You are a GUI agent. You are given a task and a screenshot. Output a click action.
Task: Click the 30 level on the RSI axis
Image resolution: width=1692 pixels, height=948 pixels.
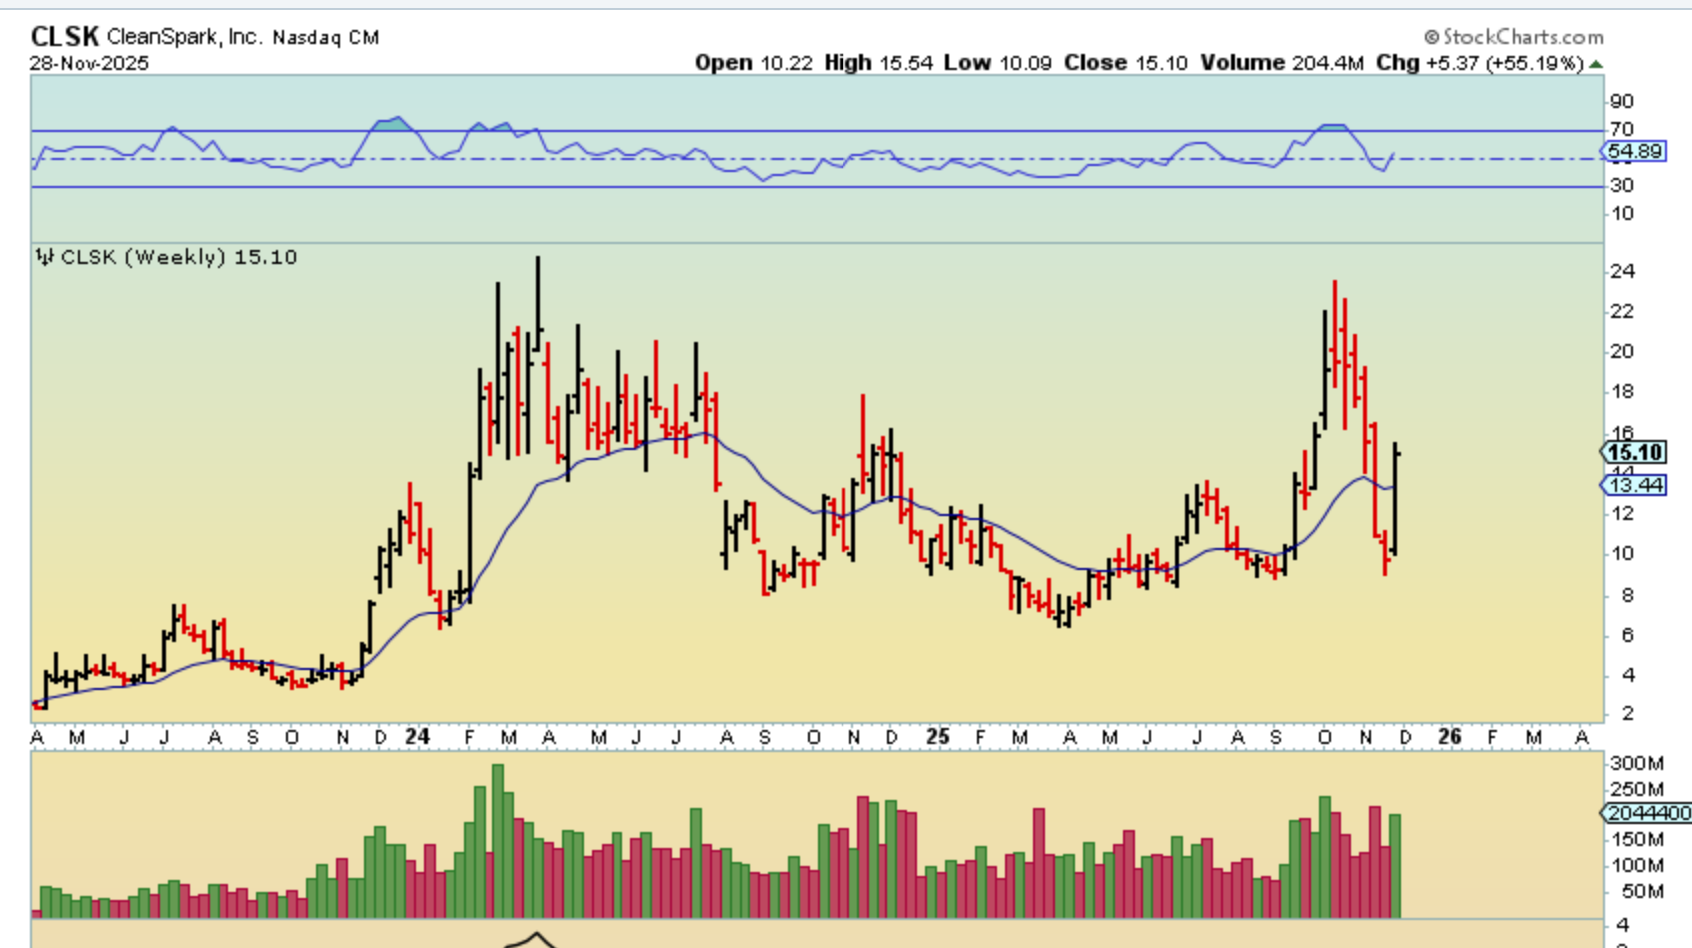tap(1622, 185)
